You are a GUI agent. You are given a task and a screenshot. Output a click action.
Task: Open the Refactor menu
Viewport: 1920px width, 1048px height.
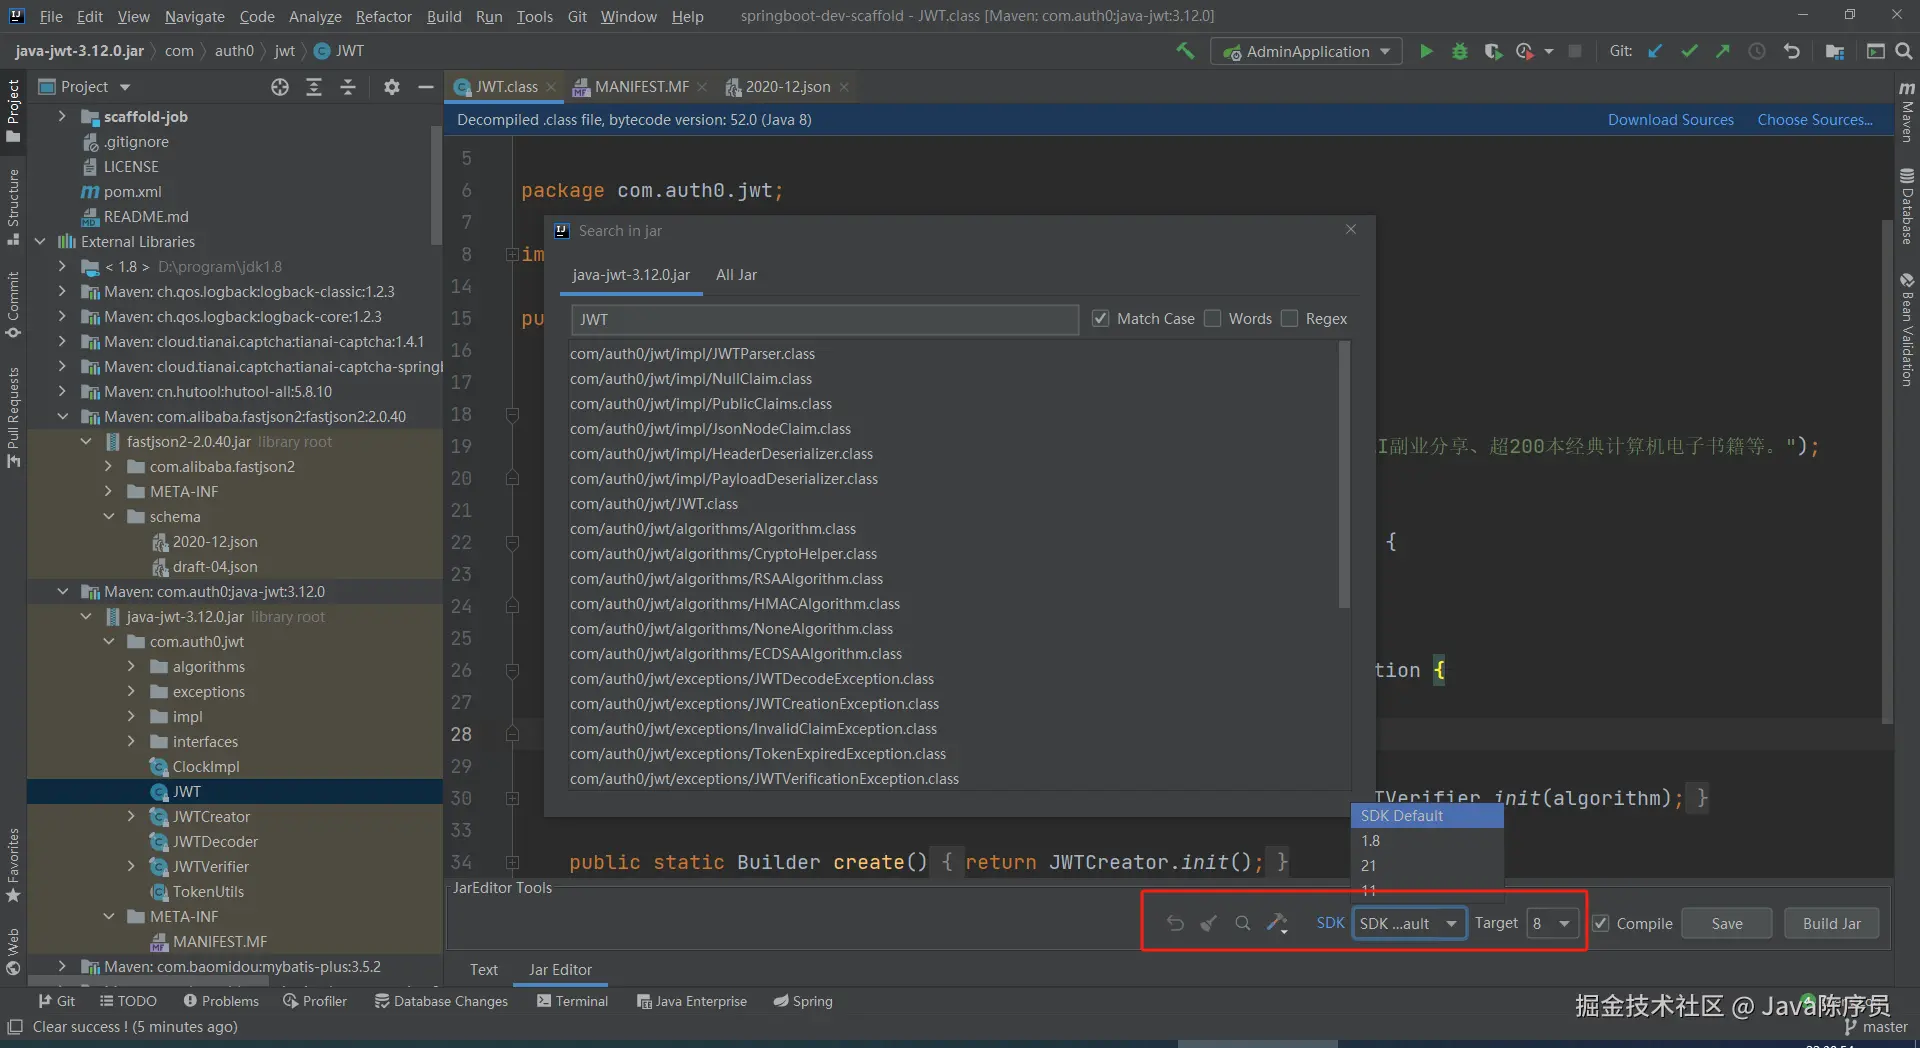[383, 16]
